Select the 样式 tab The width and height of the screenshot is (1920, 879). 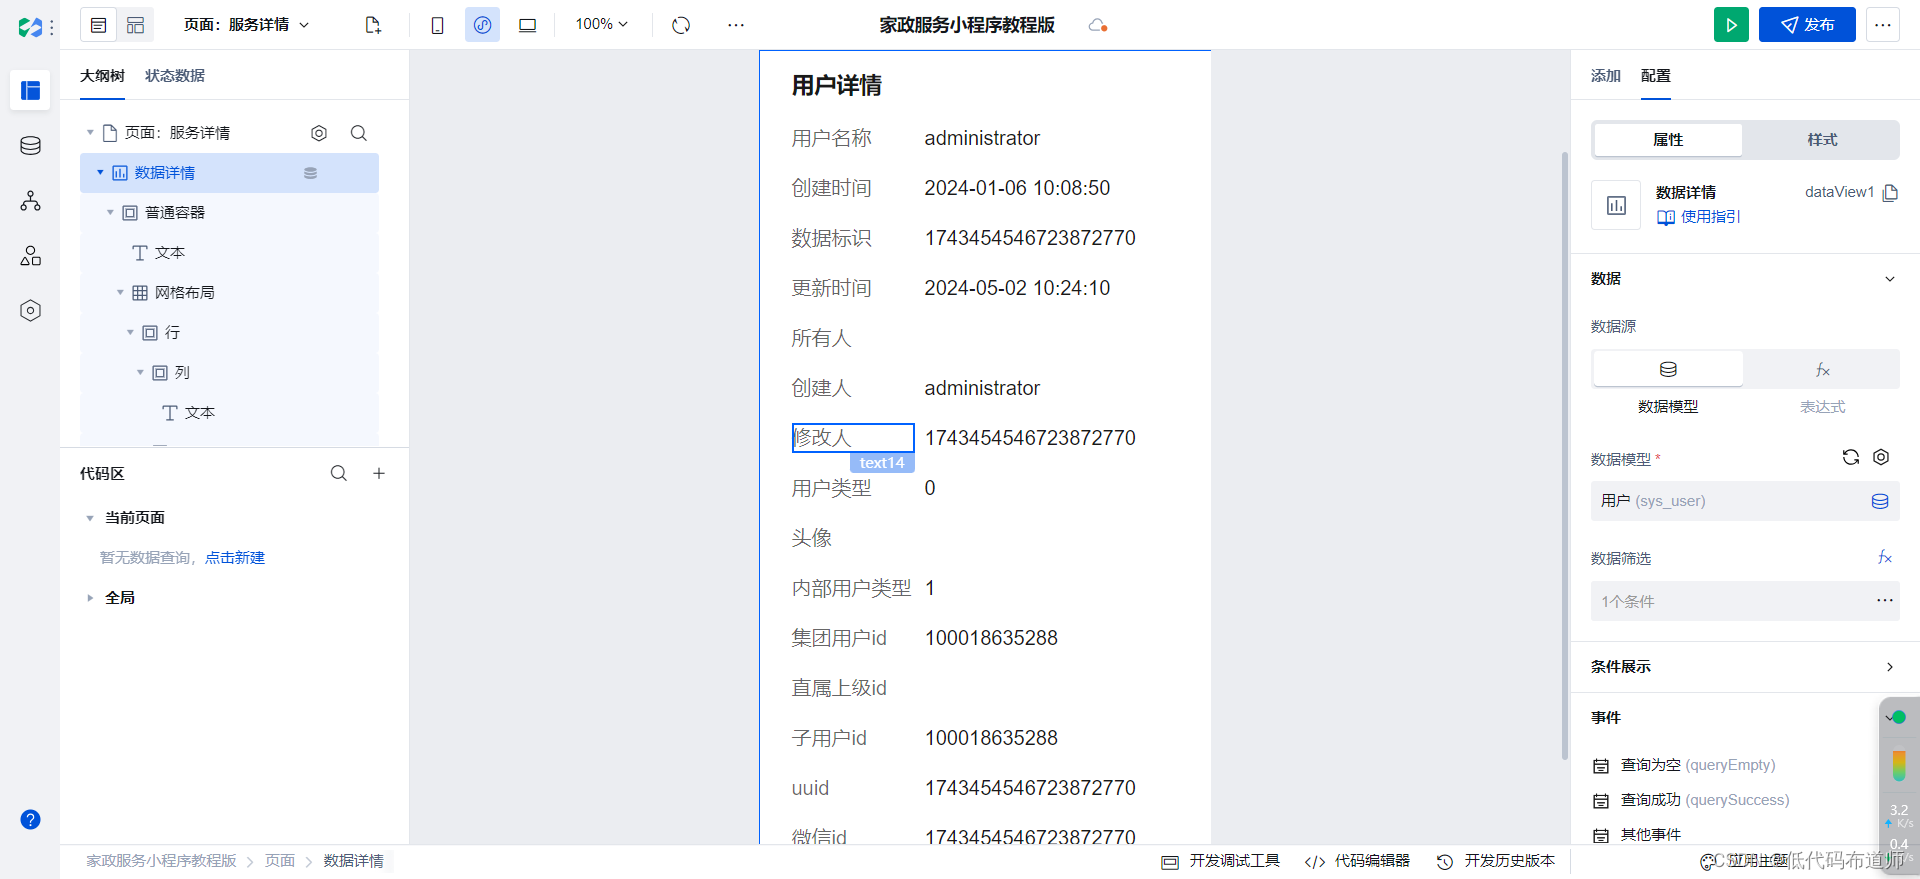point(1822,140)
